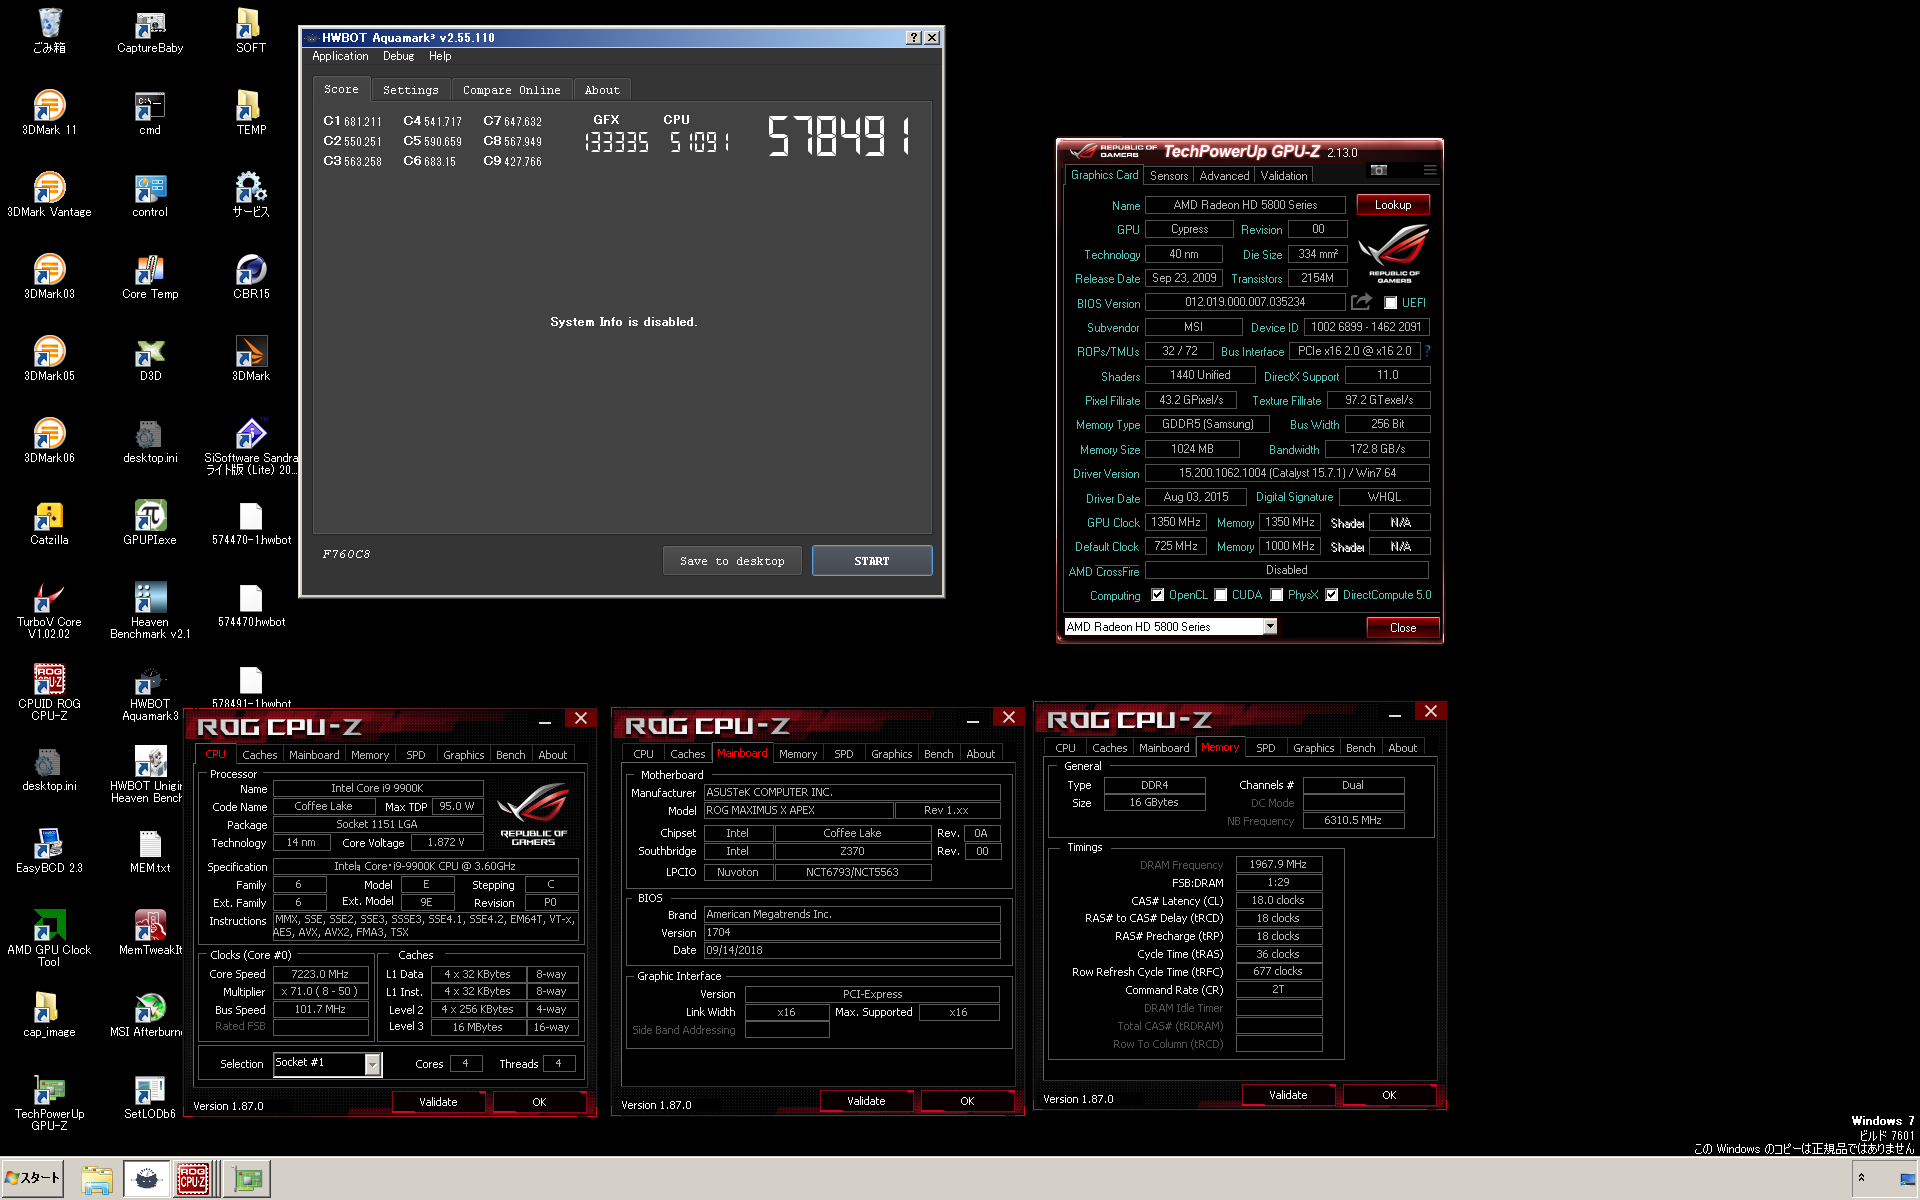Click the Intel Core i9 9900K name field
This screenshot has height=1200, width=1920.
coord(377,788)
